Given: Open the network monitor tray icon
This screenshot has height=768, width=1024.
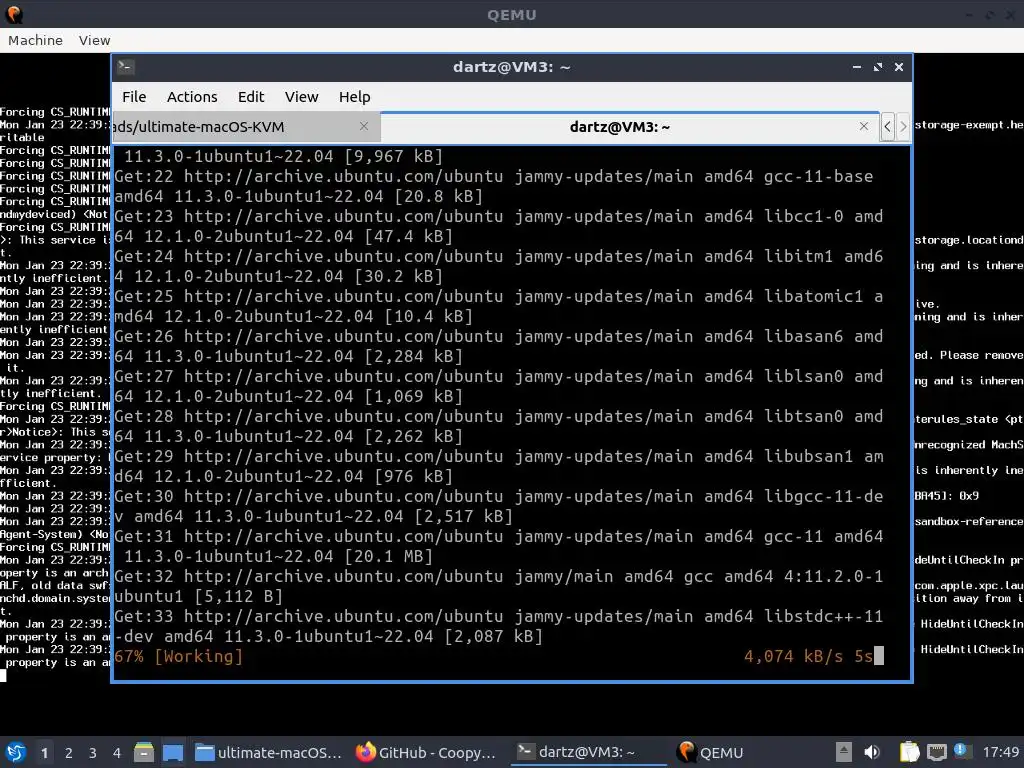Looking at the screenshot, I should pos(936,752).
